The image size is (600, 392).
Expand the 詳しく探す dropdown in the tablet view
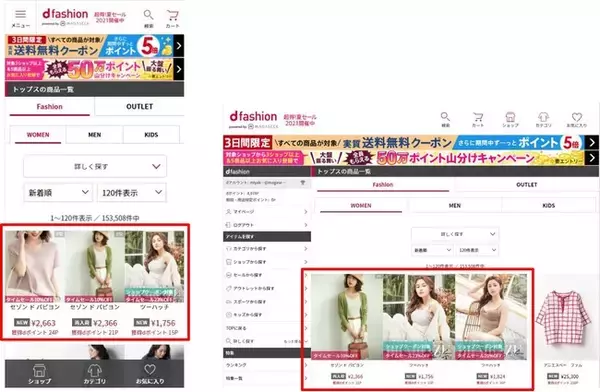point(455,234)
